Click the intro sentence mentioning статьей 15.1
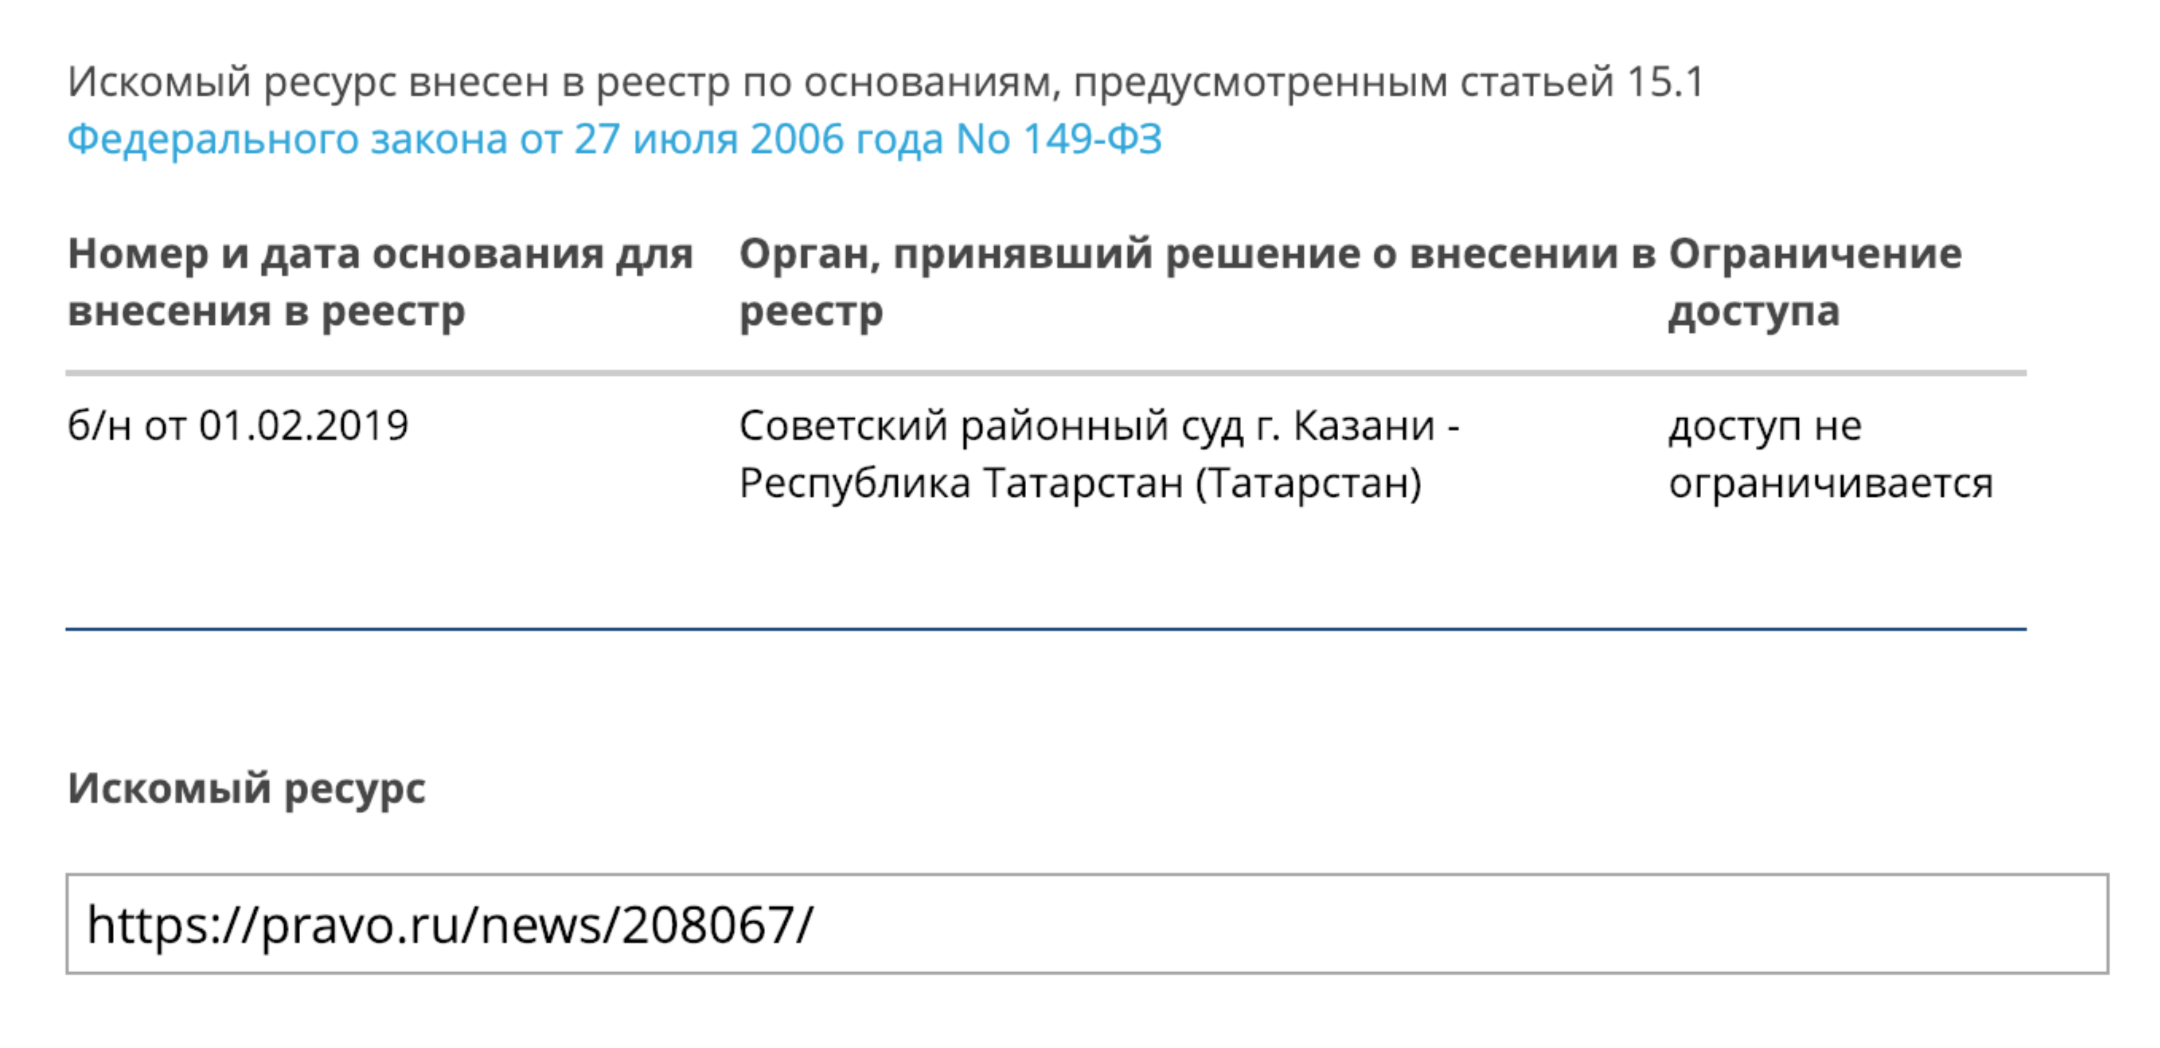This screenshot has width=2160, height=1048. click(x=885, y=82)
